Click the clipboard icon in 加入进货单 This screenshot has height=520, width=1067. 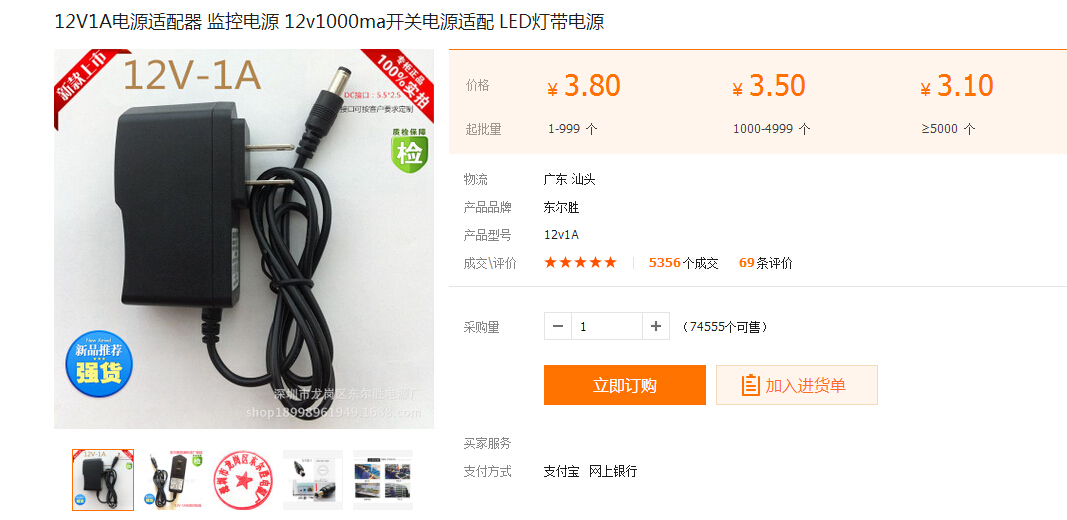[750, 385]
